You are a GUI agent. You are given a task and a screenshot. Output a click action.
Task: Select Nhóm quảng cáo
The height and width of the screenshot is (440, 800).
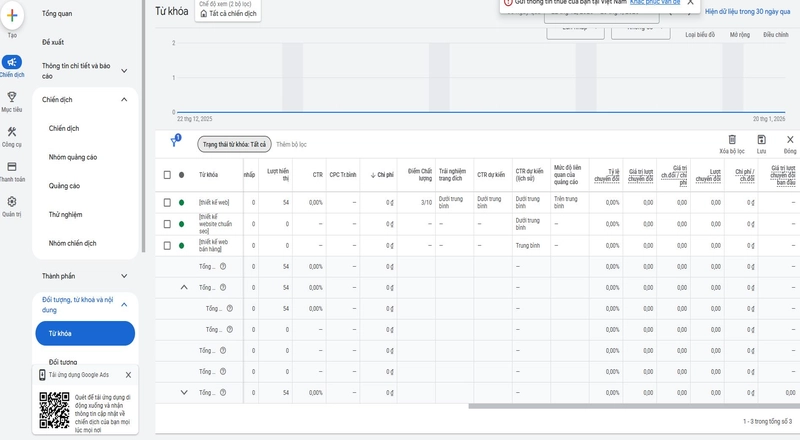click(x=73, y=157)
